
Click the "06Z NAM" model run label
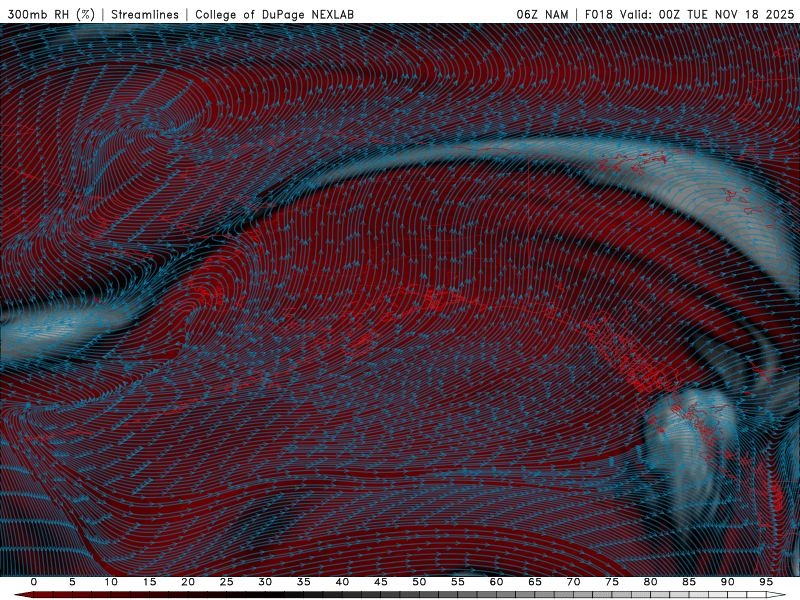click(x=542, y=14)
